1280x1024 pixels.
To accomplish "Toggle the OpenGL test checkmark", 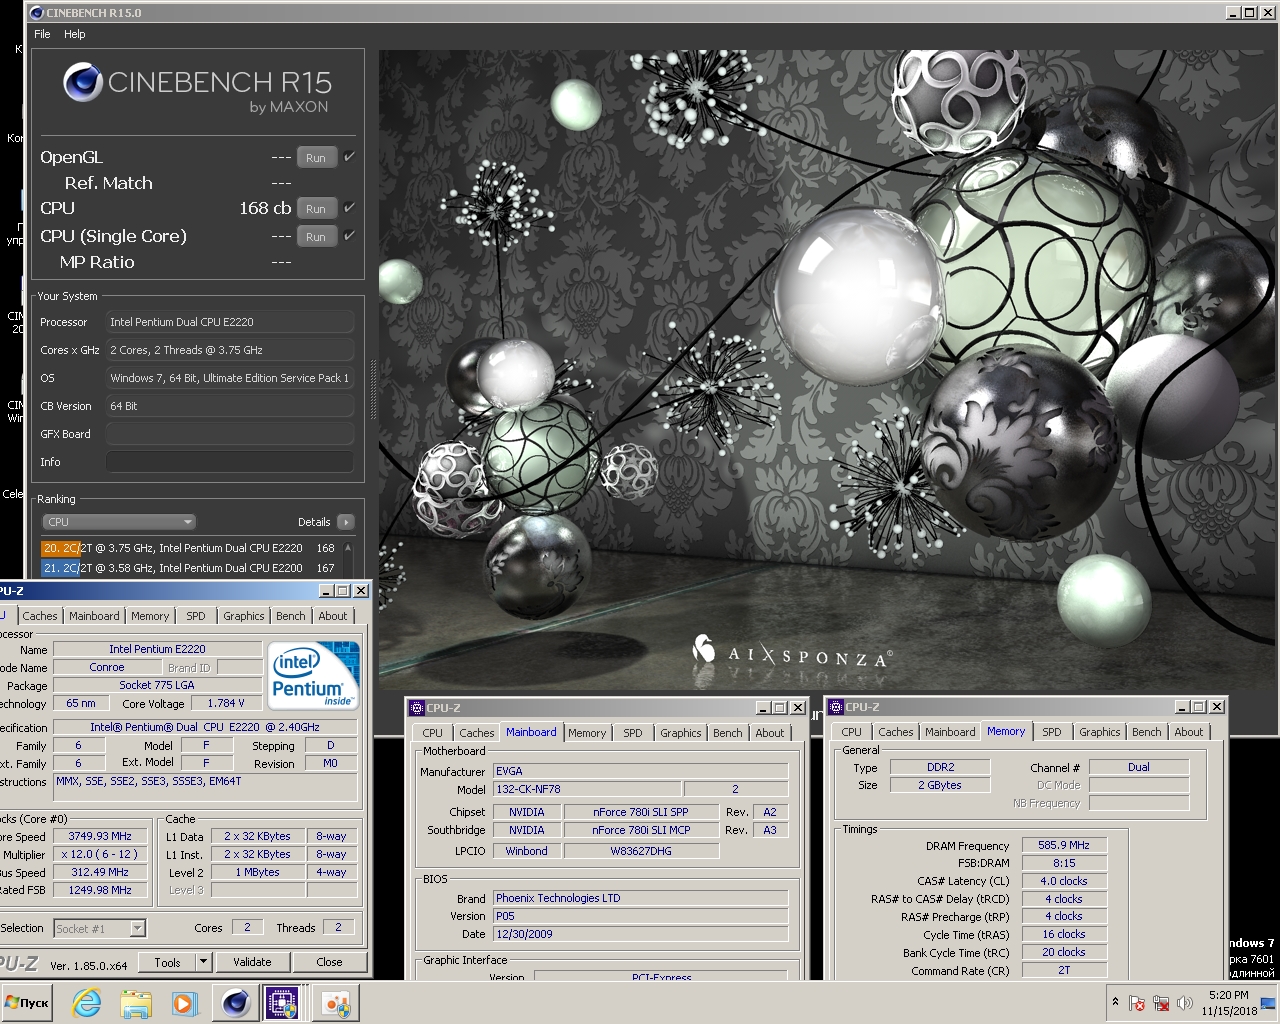I will pos(349,157).
